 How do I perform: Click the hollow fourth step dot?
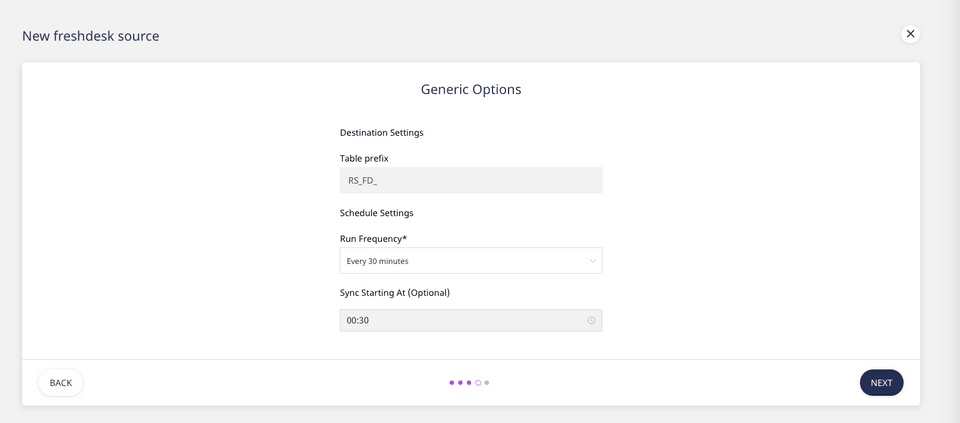click(x=478, y=383)
